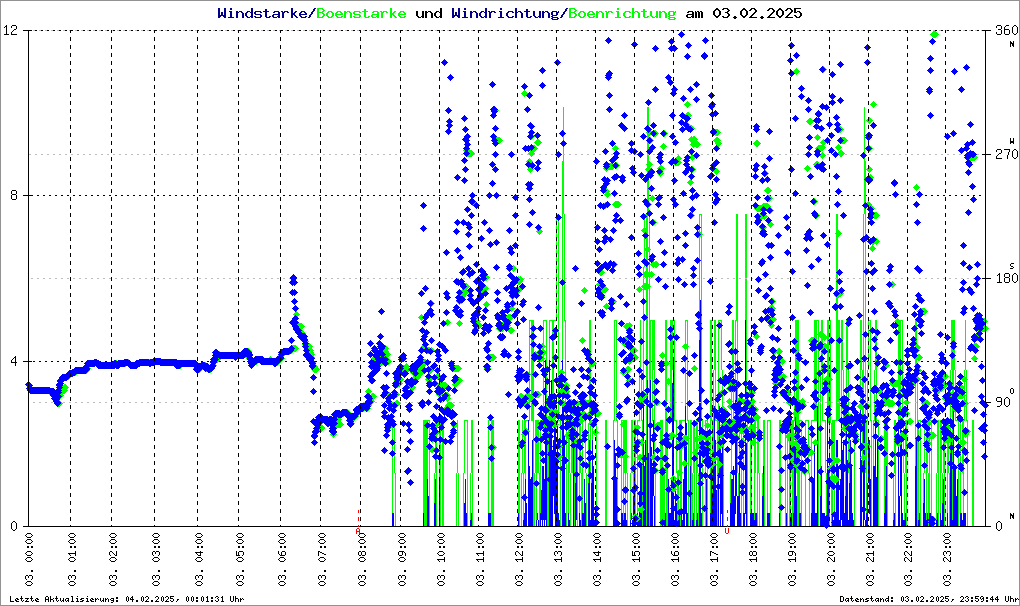Click time label '03. 16:00'

click(x=675, y=560)
